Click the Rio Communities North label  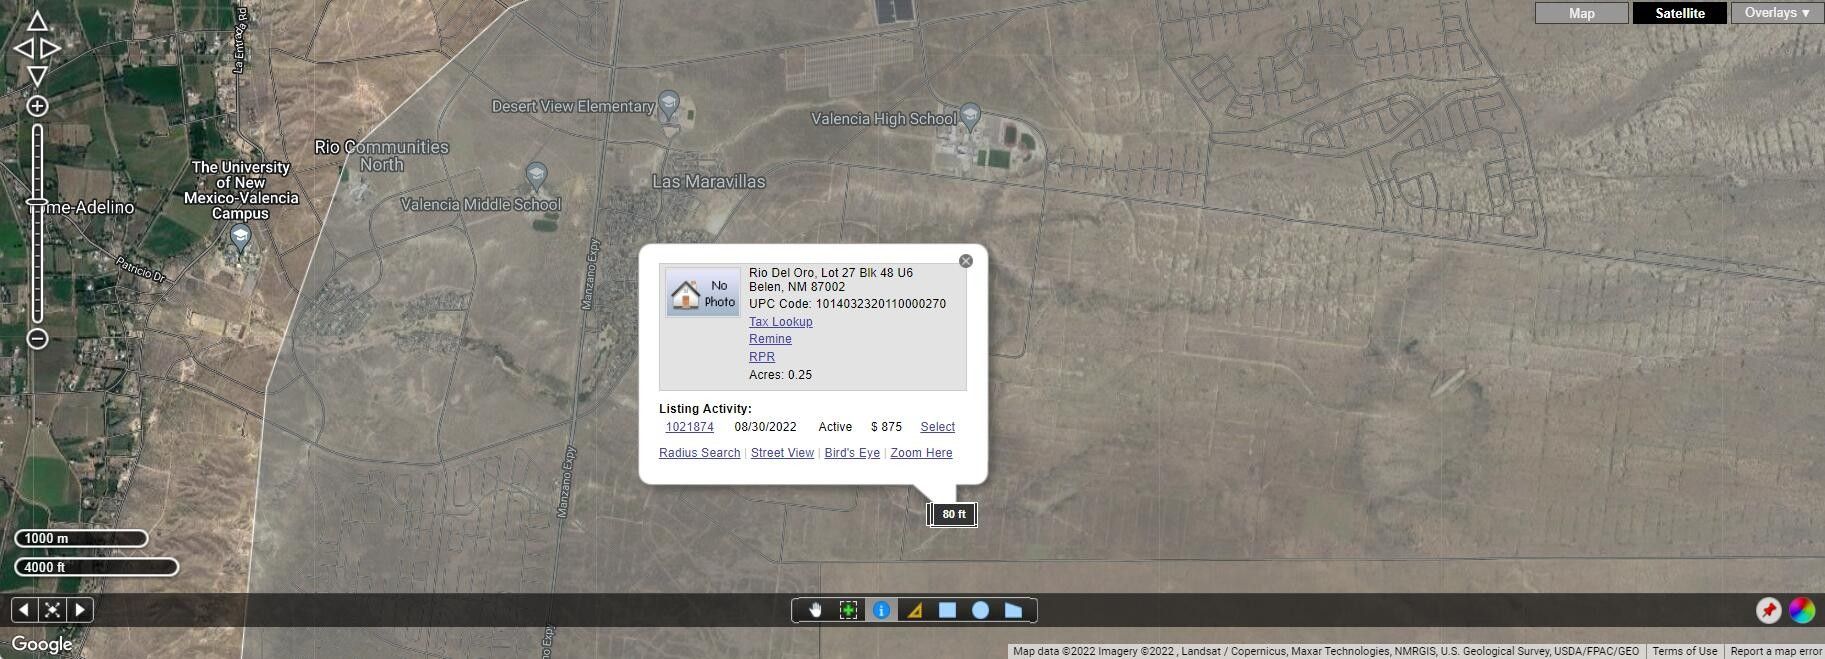381,156
